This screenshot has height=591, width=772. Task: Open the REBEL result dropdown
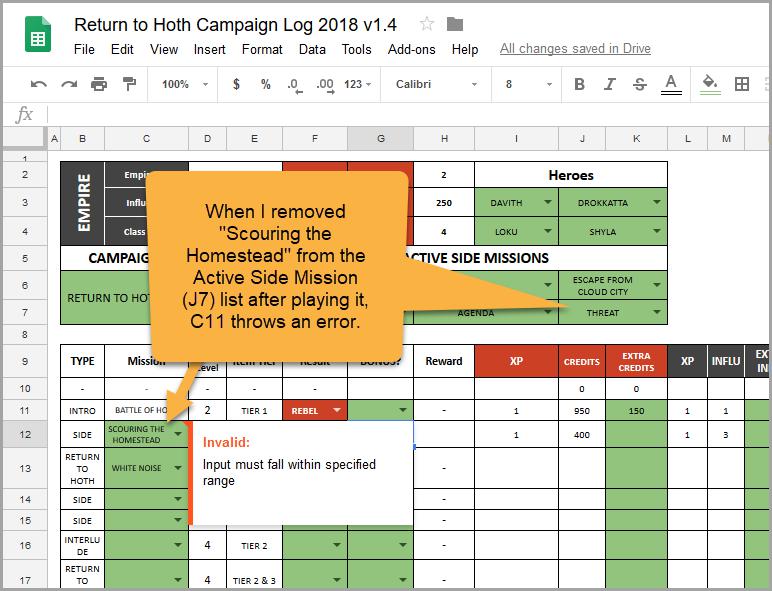pyautogui.click(x=337, y=410)
